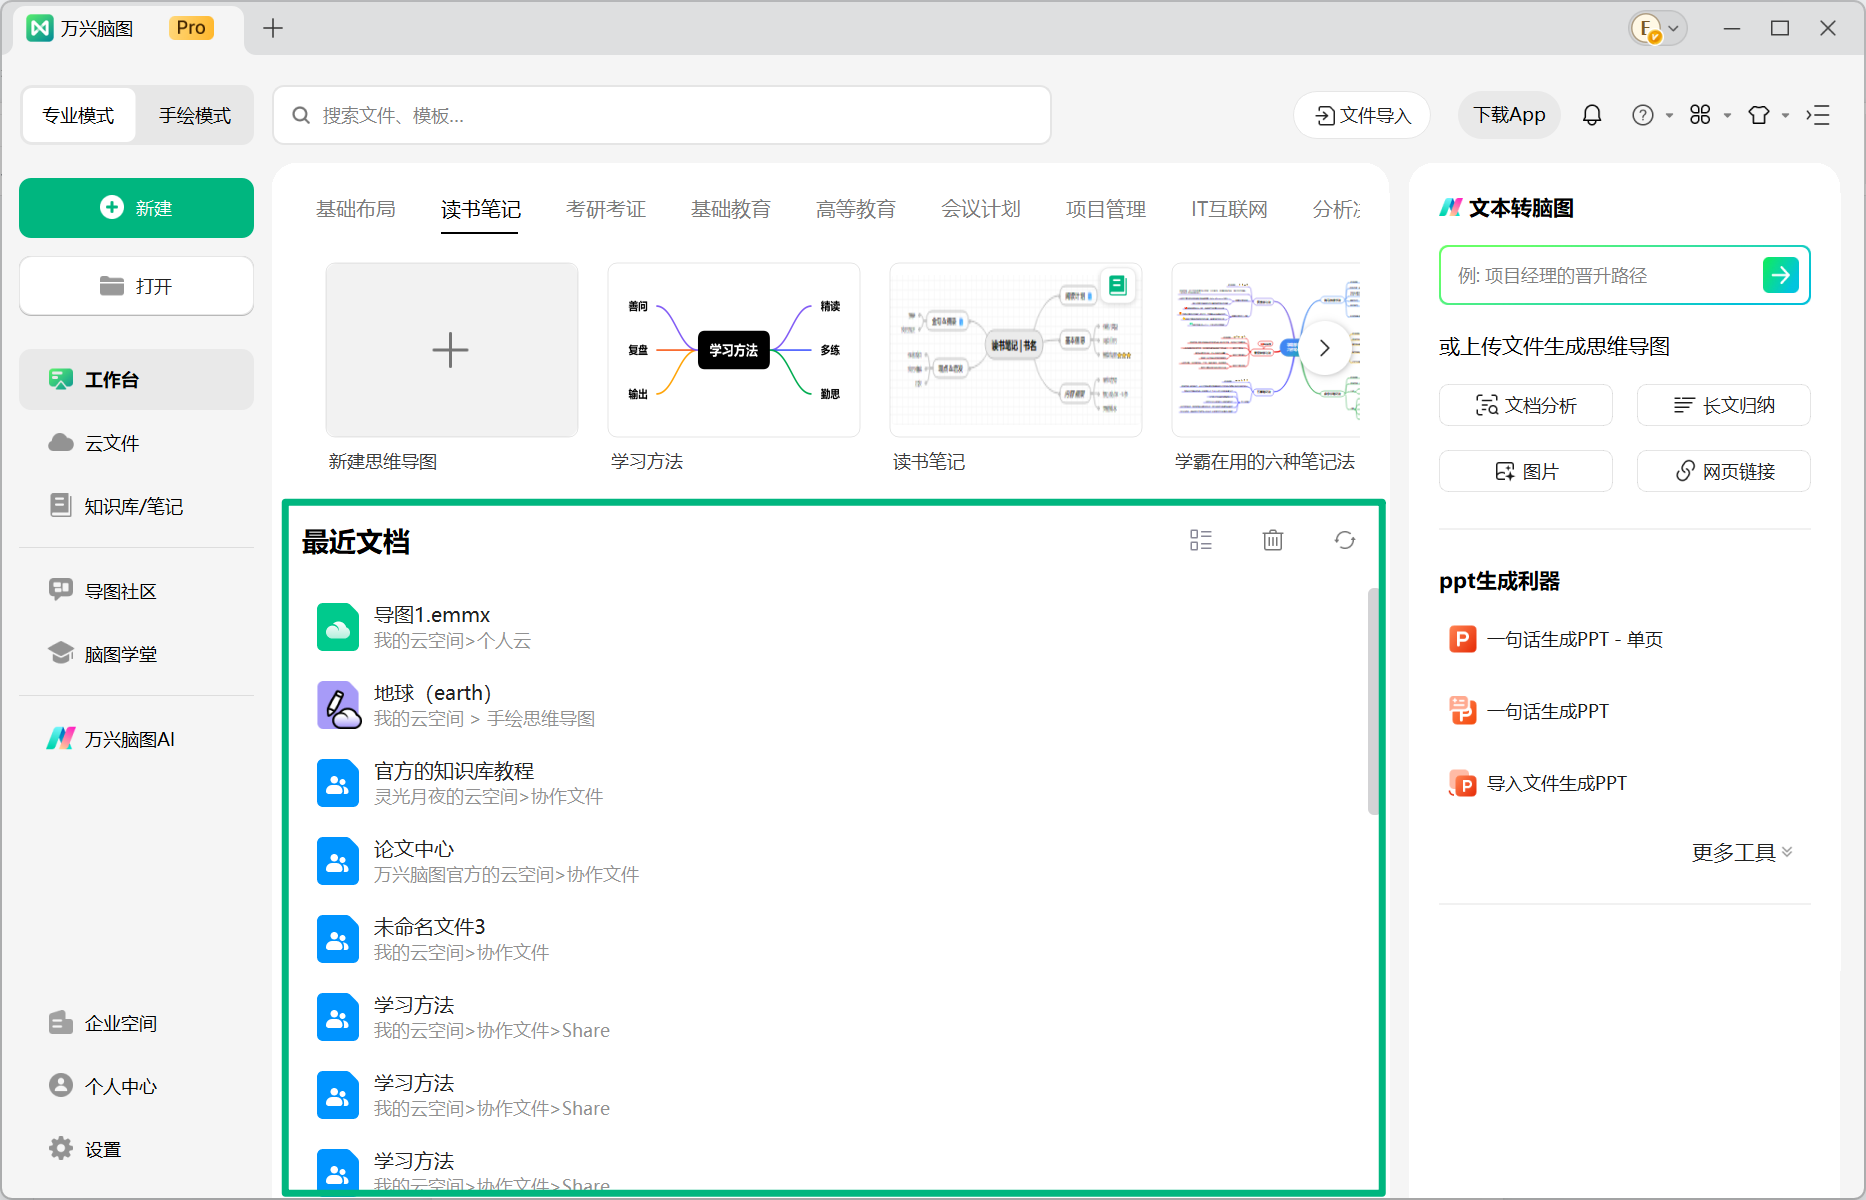Open the help question mark menu
Screen dimensions: 1866x1200
point(1652,115)
